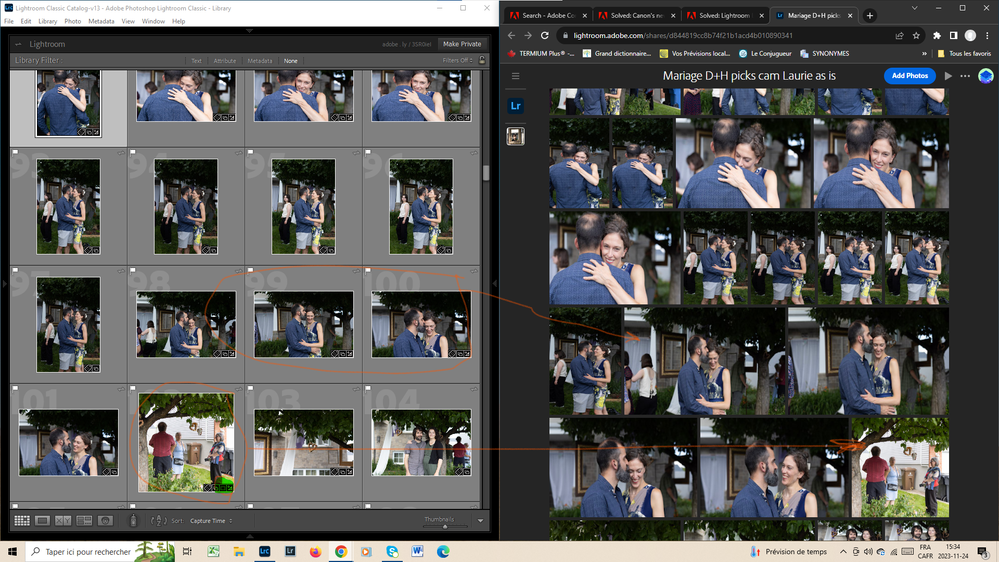Open hamburger menu in Lightroom web

pos(515,76)
